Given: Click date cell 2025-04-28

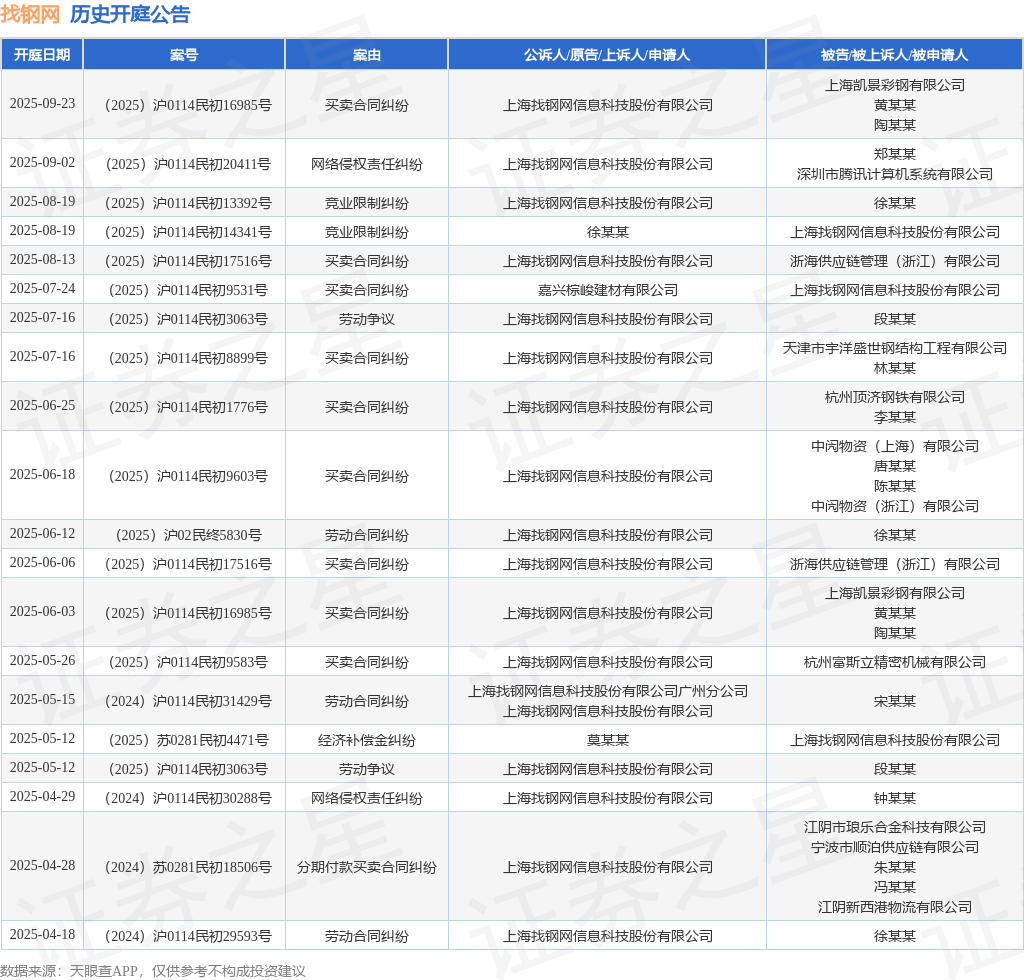Looking at the screenshot, I should point(42,866).
